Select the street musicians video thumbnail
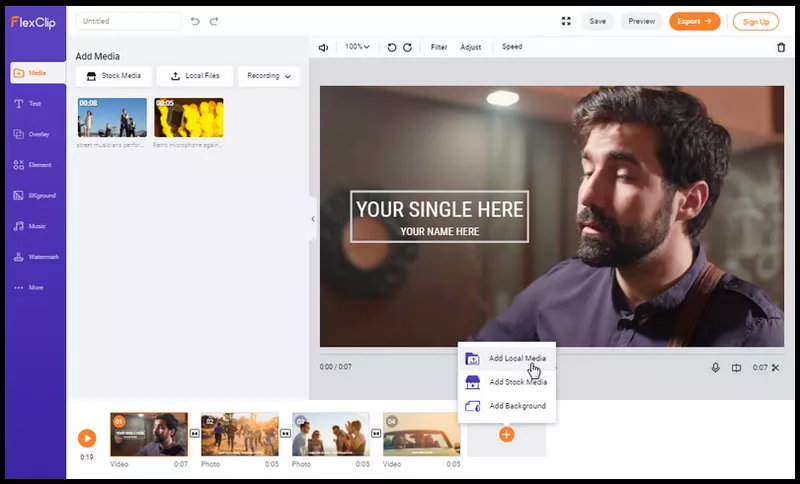Image resolution: width=800 pixels, height=484 pixels. tap(112, 117)
